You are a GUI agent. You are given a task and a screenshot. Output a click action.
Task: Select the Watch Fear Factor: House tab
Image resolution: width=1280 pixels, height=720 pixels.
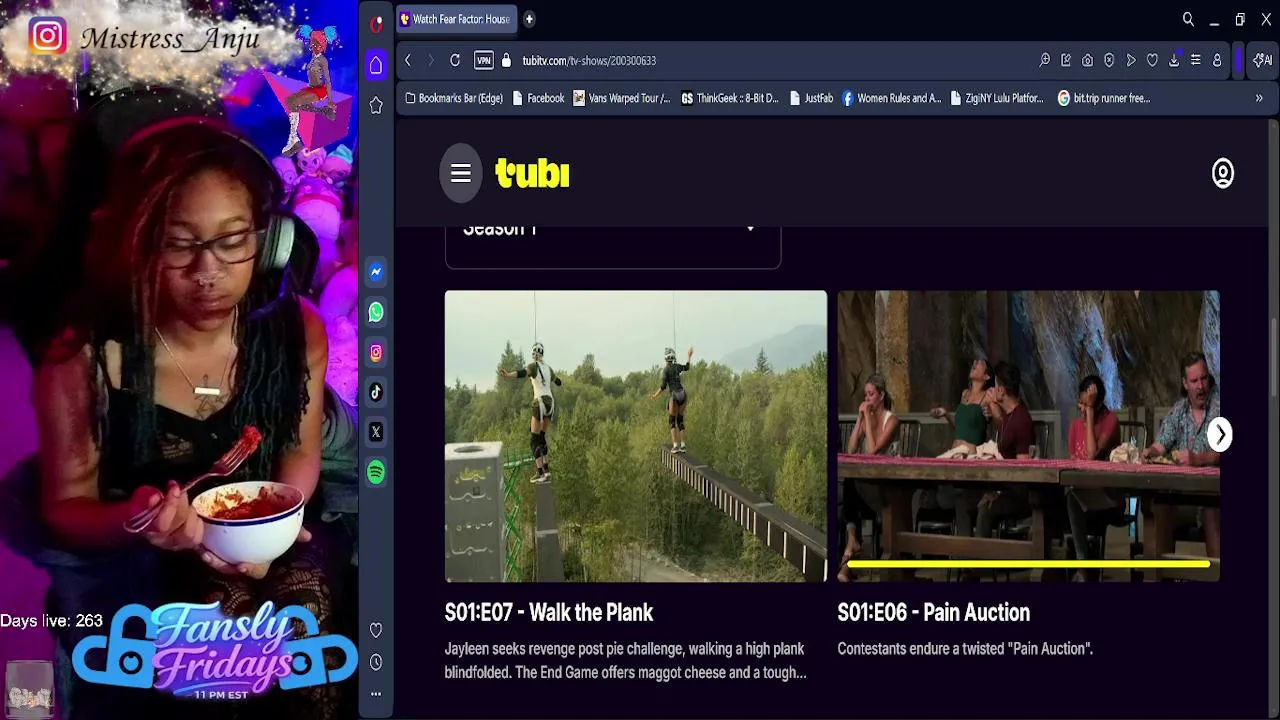[456, 19]
